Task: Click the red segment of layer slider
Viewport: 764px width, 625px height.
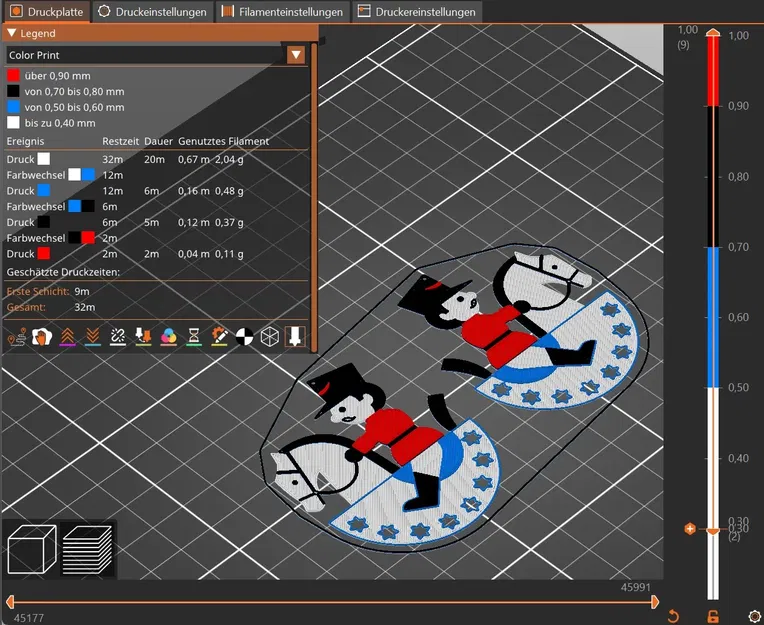Action: point(713,71)
